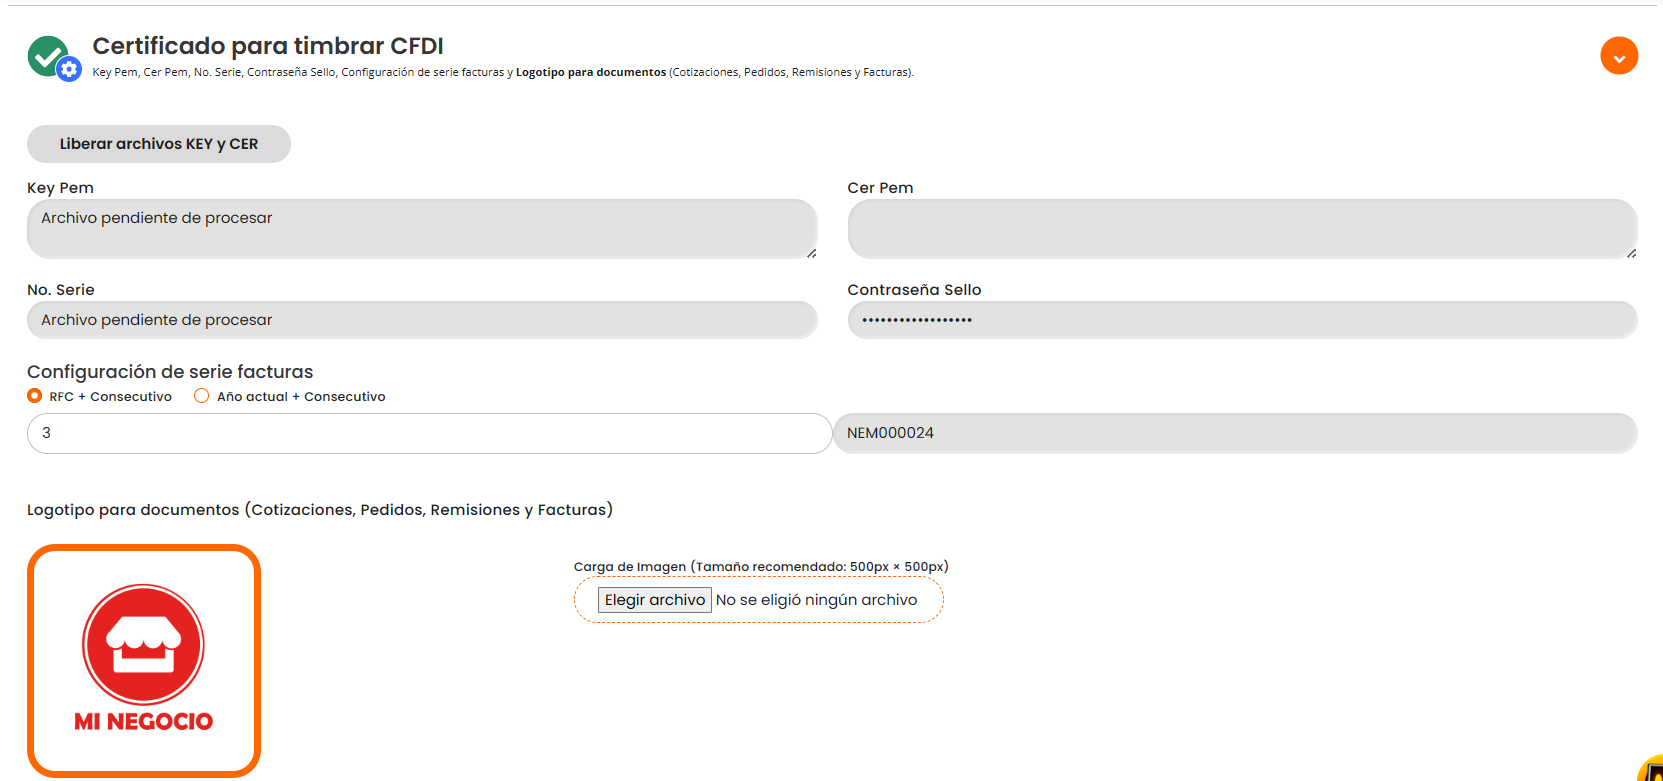The height and width of the screenshot is (781, 1663).
Task: Click the Key Pem resize handle
Action: 811,253
